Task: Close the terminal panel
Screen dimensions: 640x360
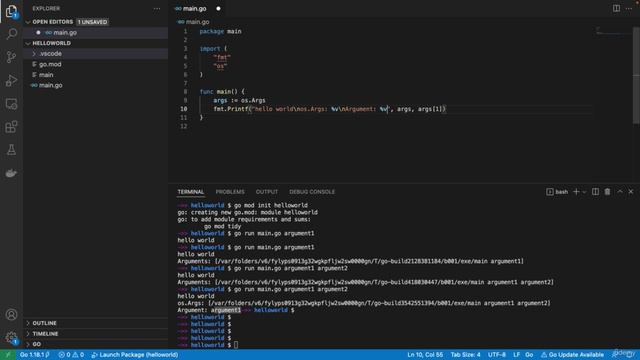Action: pyautogui.click(x=631, y=191)
